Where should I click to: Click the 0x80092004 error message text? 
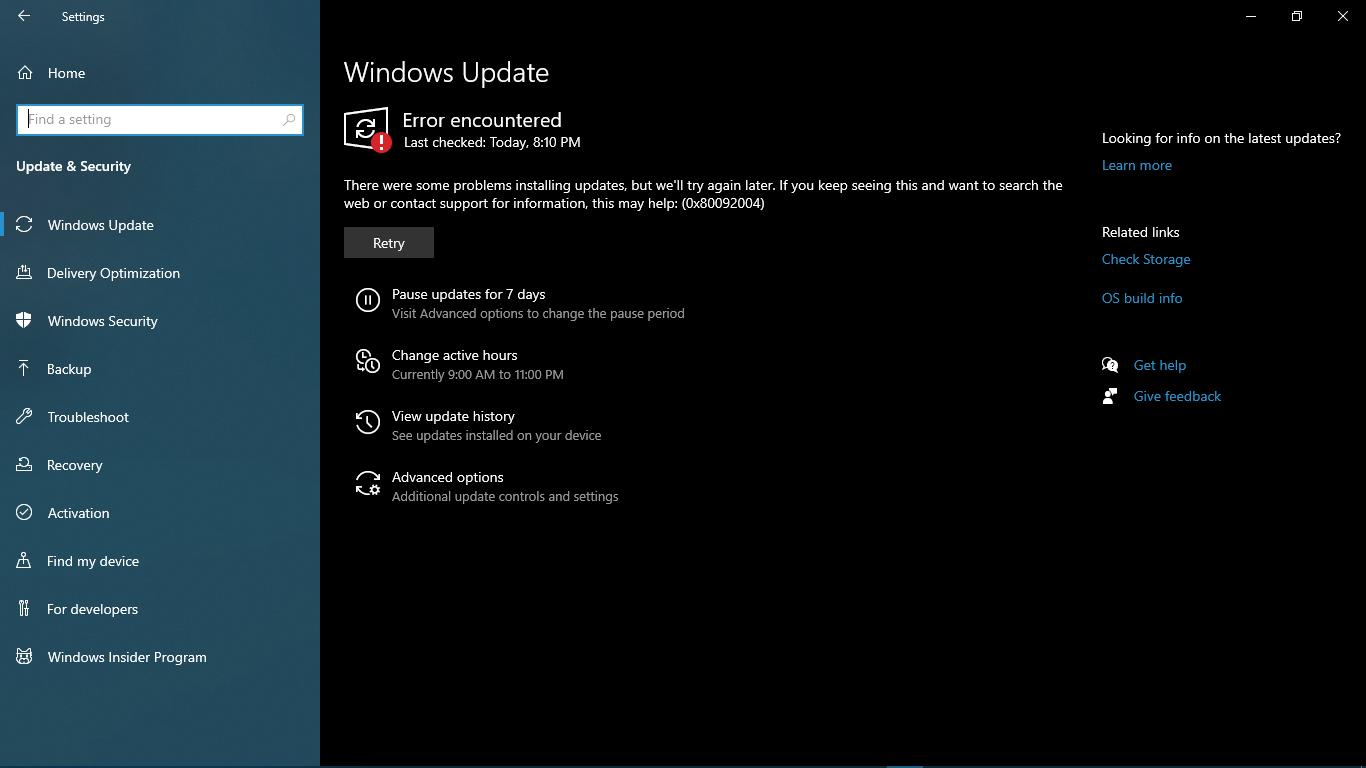click(x=703, y=194)
